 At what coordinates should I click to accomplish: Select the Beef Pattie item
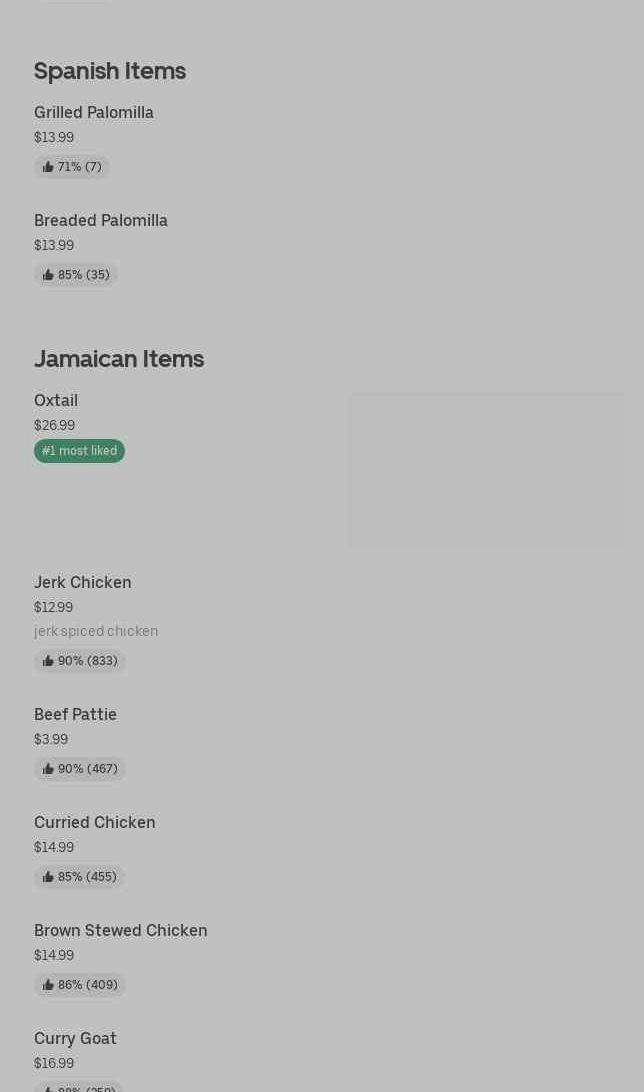76,714
